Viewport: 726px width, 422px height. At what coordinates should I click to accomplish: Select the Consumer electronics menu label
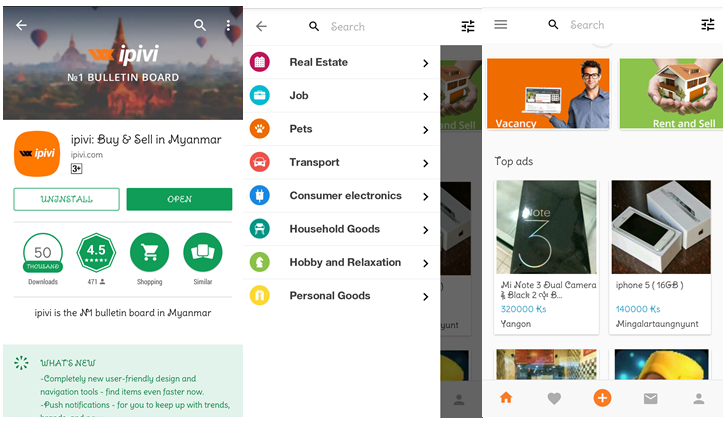pyautogui.click(x=345, y=195)
